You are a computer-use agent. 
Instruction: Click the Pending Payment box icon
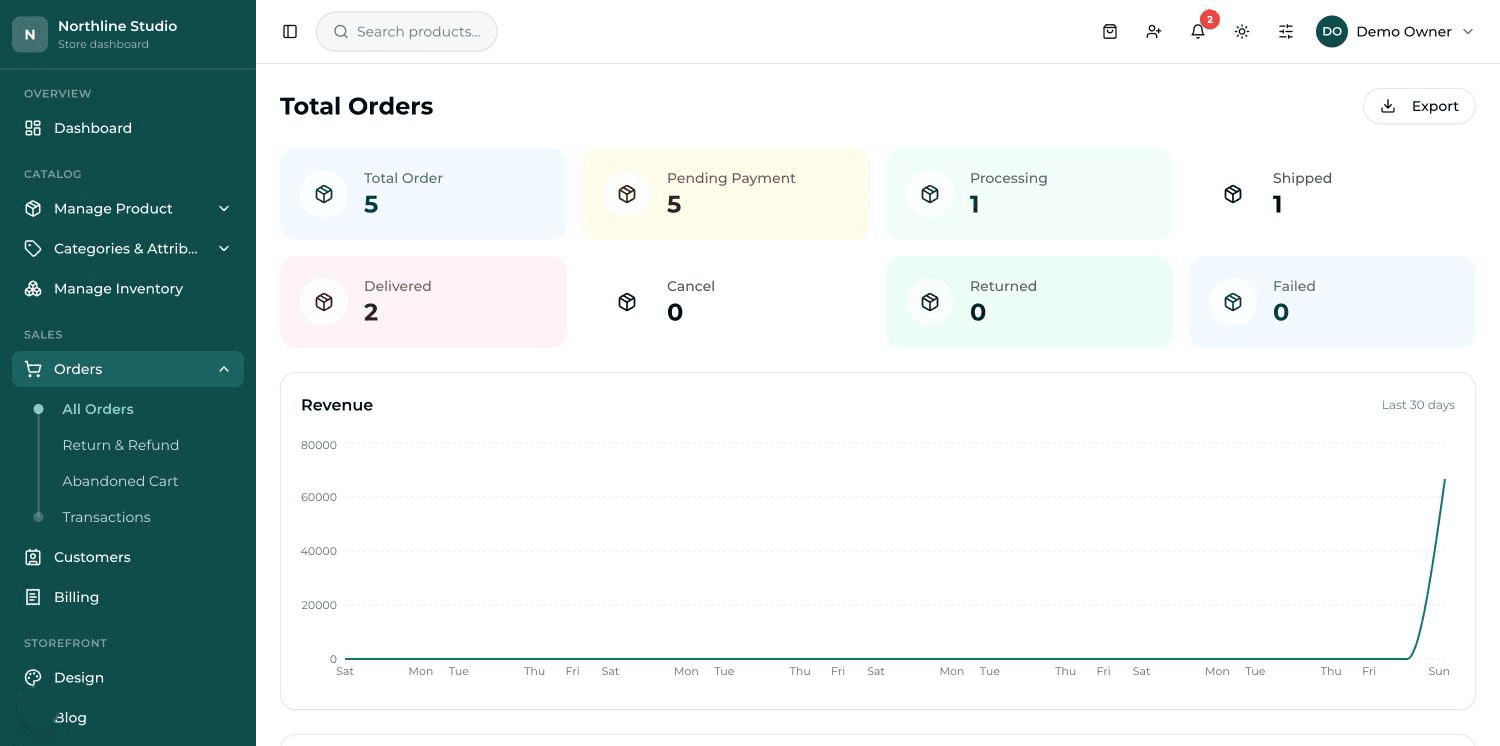tap(627, 194)
